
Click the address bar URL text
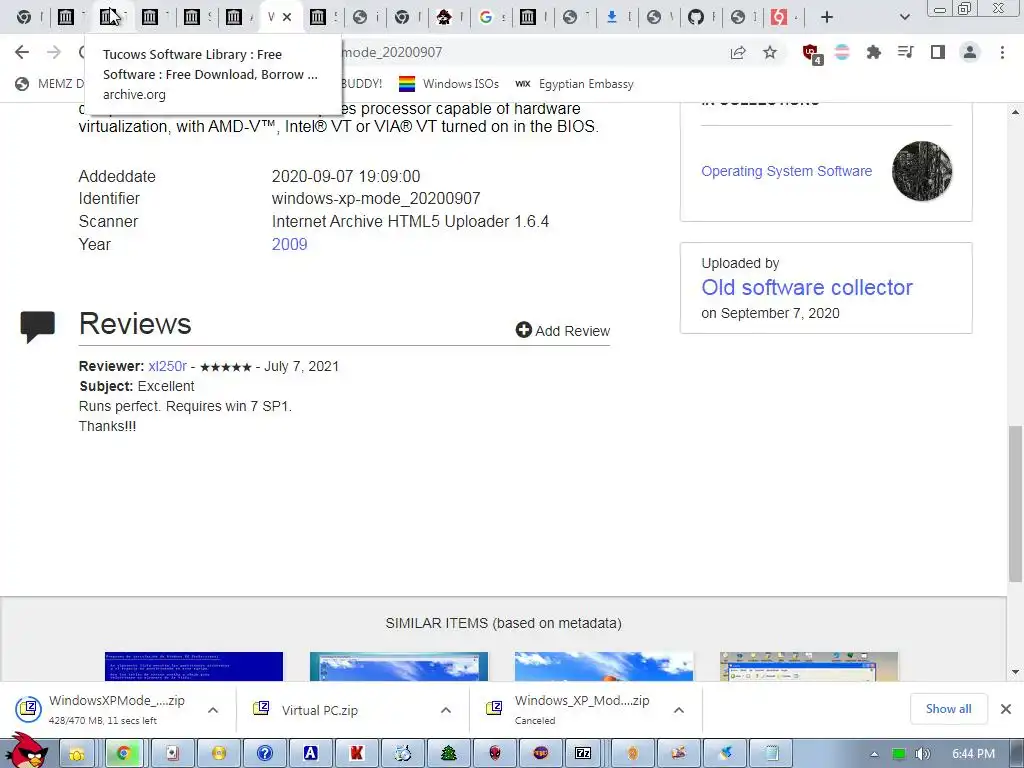click(x=392, y=52)
